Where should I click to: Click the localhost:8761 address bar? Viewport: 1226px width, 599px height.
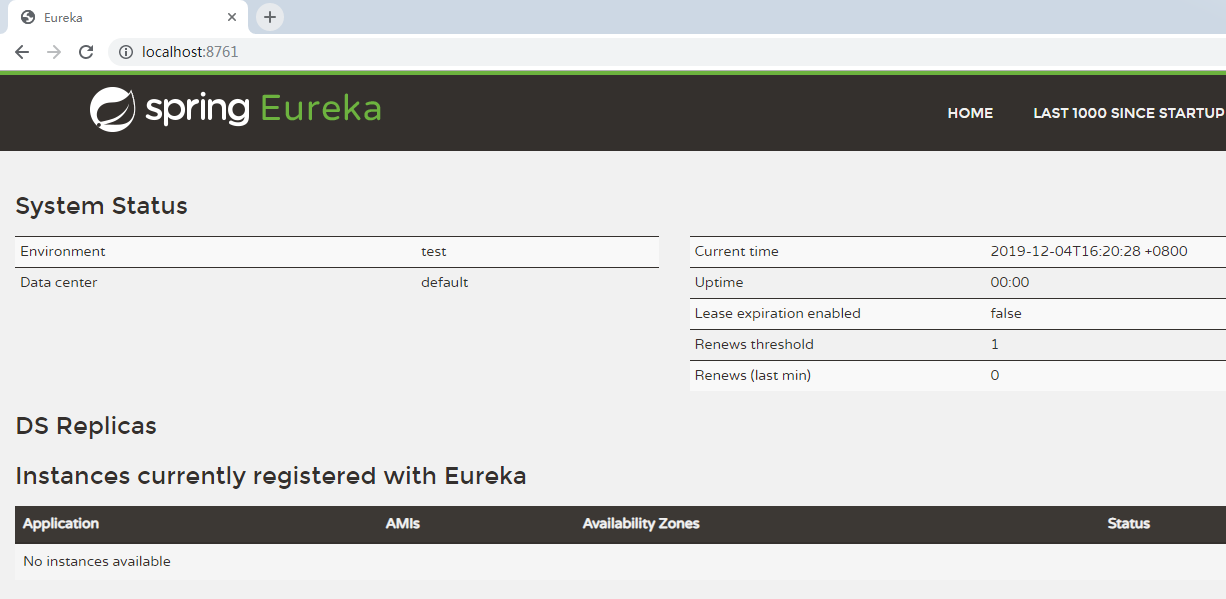click(x=665, y=52)
